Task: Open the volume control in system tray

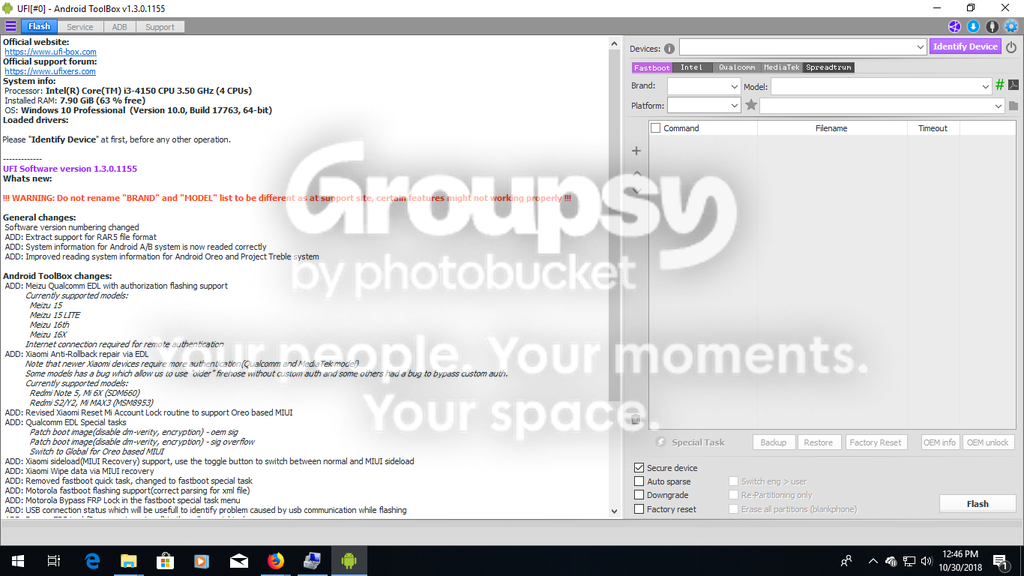Action: [x=926, y=561]
